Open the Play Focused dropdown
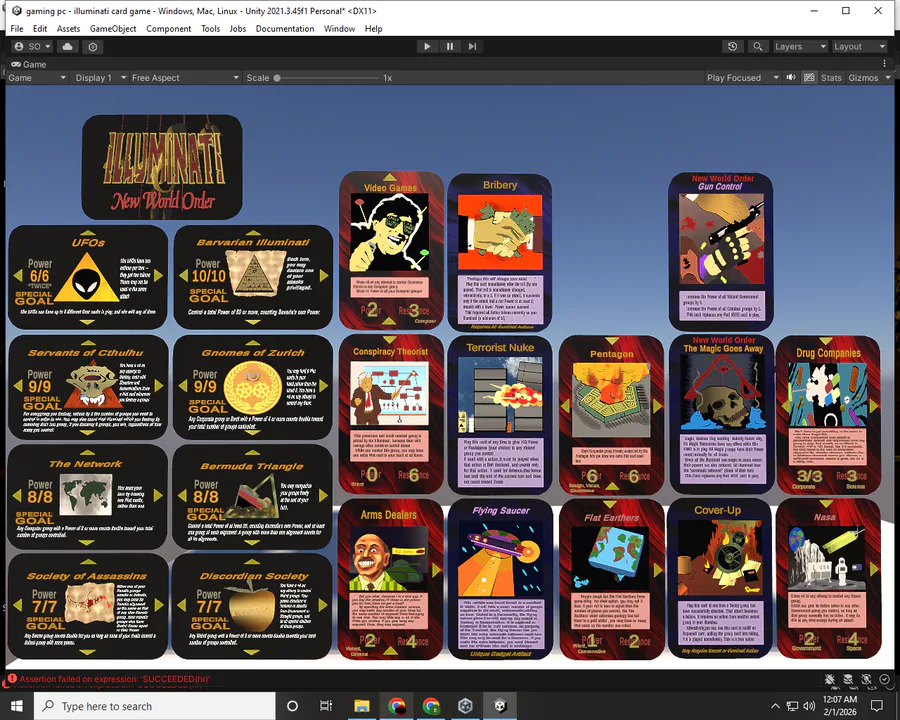This screenshot has width=900, height=720. 743,78
